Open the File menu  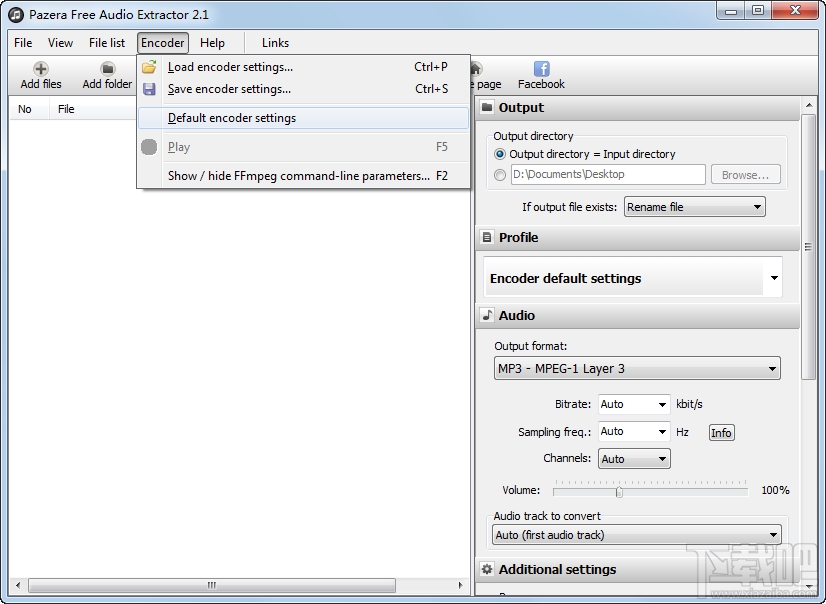22,43
